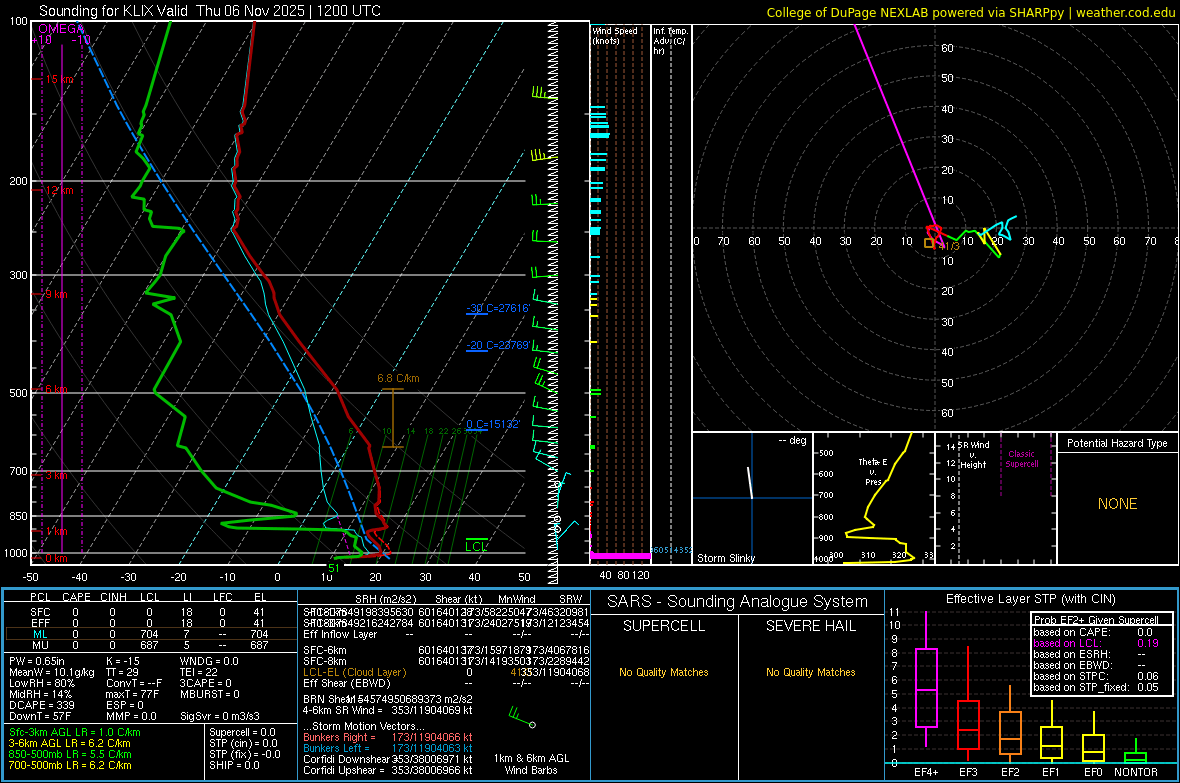This screenshot has height=783, width=1180.
Task: Click the SEVERE HAIL column heading
Action: 810,626
